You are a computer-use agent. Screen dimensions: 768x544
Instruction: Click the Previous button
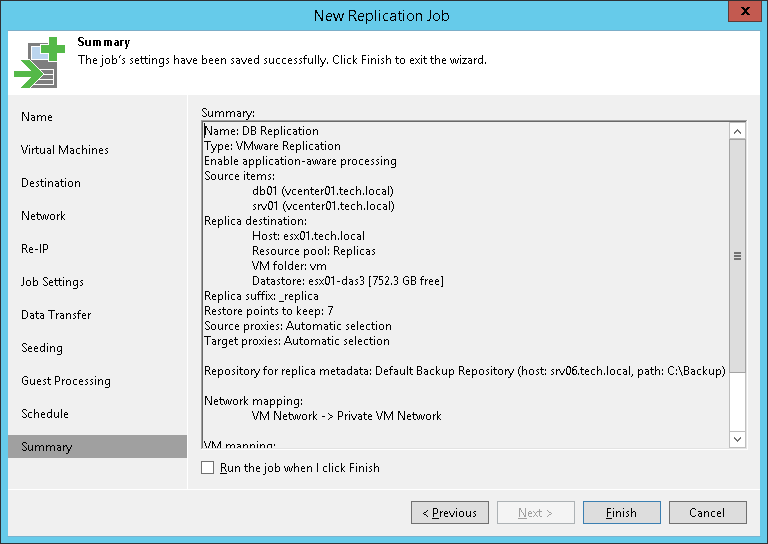click(x=449, y=513)
